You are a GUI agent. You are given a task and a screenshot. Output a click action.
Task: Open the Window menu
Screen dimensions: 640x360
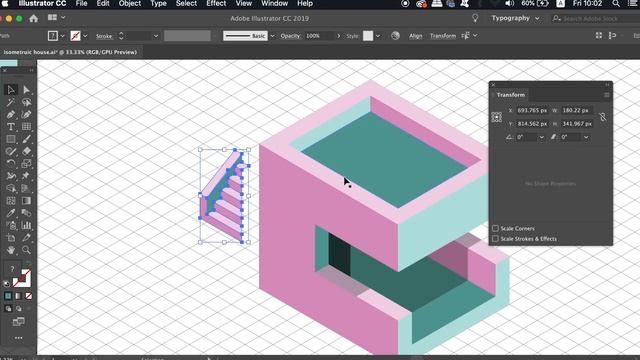point(274,4)
